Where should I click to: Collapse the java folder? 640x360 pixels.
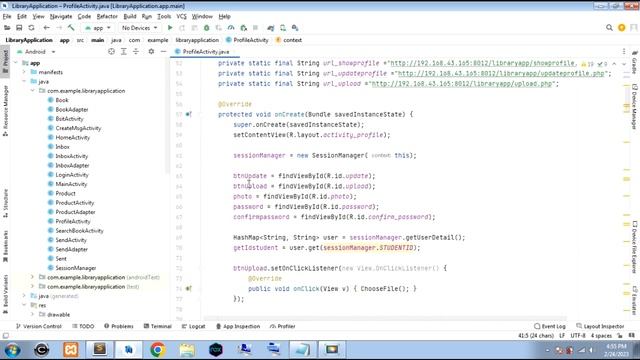pos(24,81)
